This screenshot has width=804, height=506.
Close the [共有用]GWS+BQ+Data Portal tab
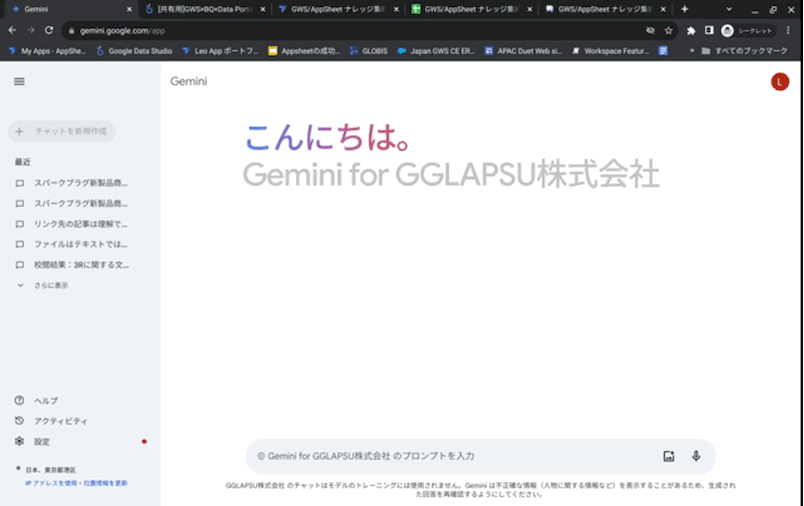pos(263,9)
